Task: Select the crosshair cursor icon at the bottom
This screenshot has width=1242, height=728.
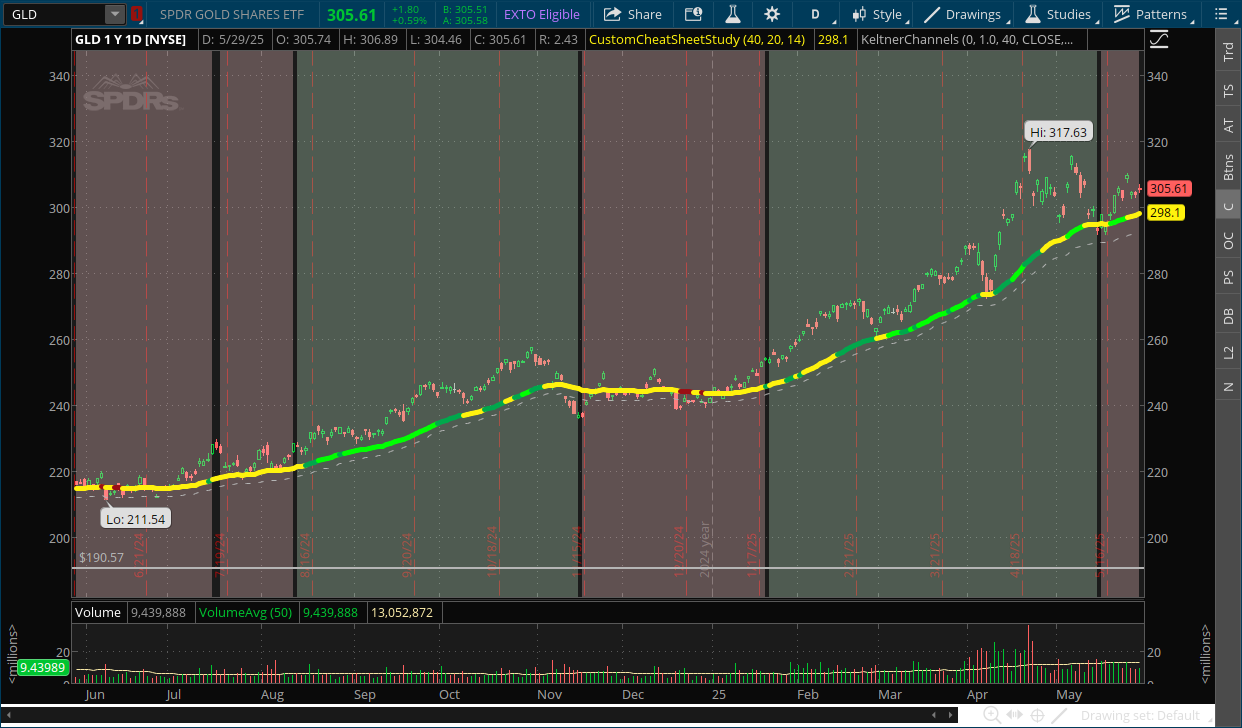Action: pyautogui.click(x=1038, y=715)
